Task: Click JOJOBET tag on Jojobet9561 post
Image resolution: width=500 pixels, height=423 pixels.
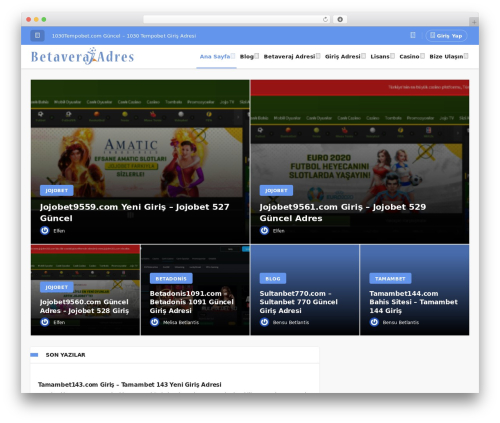Action: [276, 190]
